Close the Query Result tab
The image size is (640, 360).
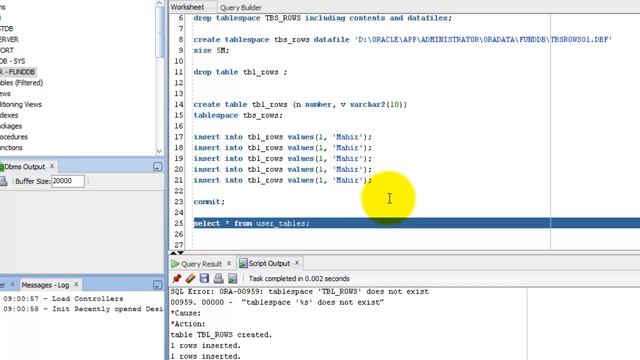(229, 263)
